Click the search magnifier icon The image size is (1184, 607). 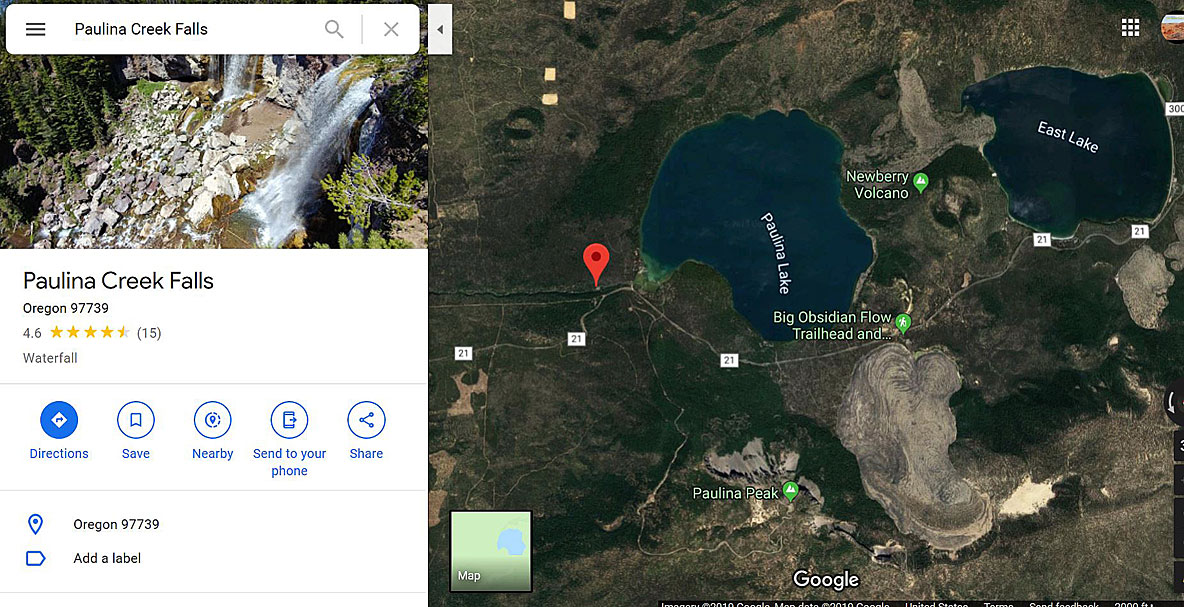[334, 29]
